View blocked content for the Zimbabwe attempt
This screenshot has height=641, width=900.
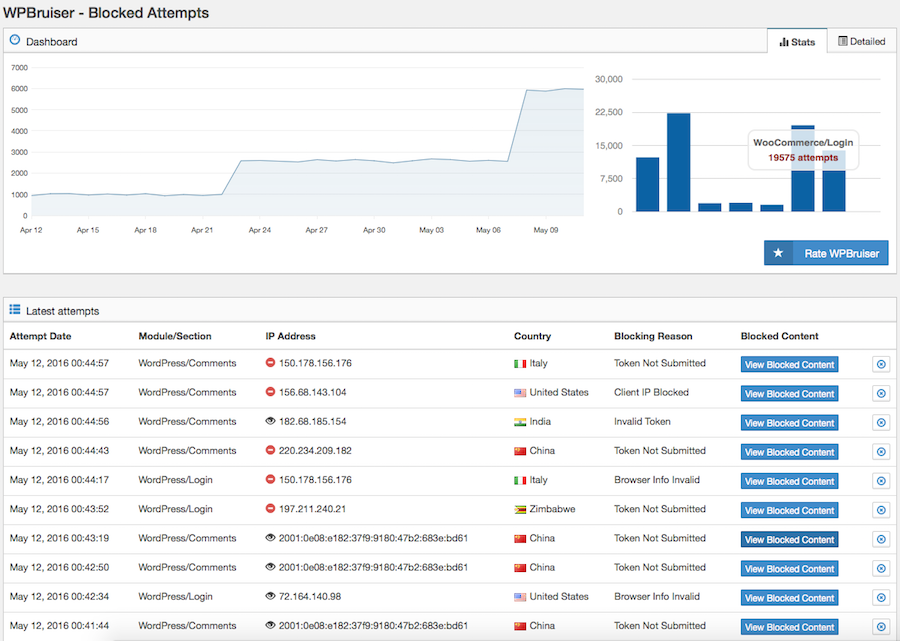[789, 510]
